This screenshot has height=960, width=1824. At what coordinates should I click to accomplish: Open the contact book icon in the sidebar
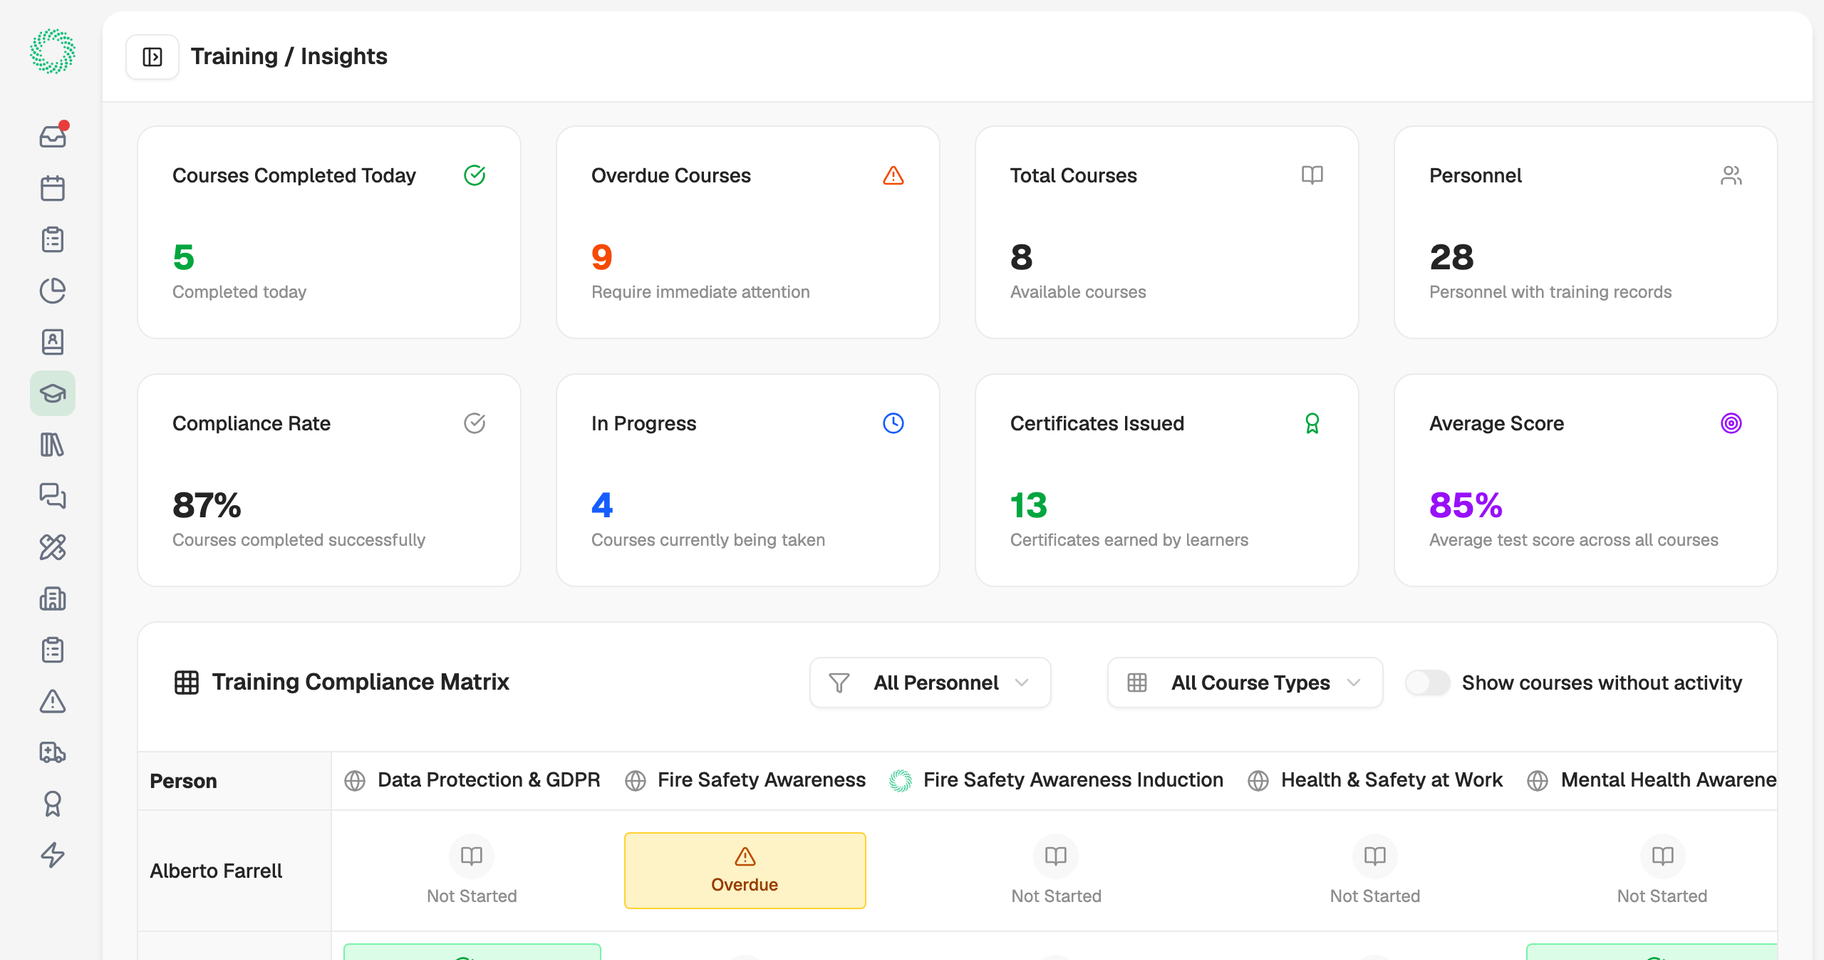click(53, 342)
